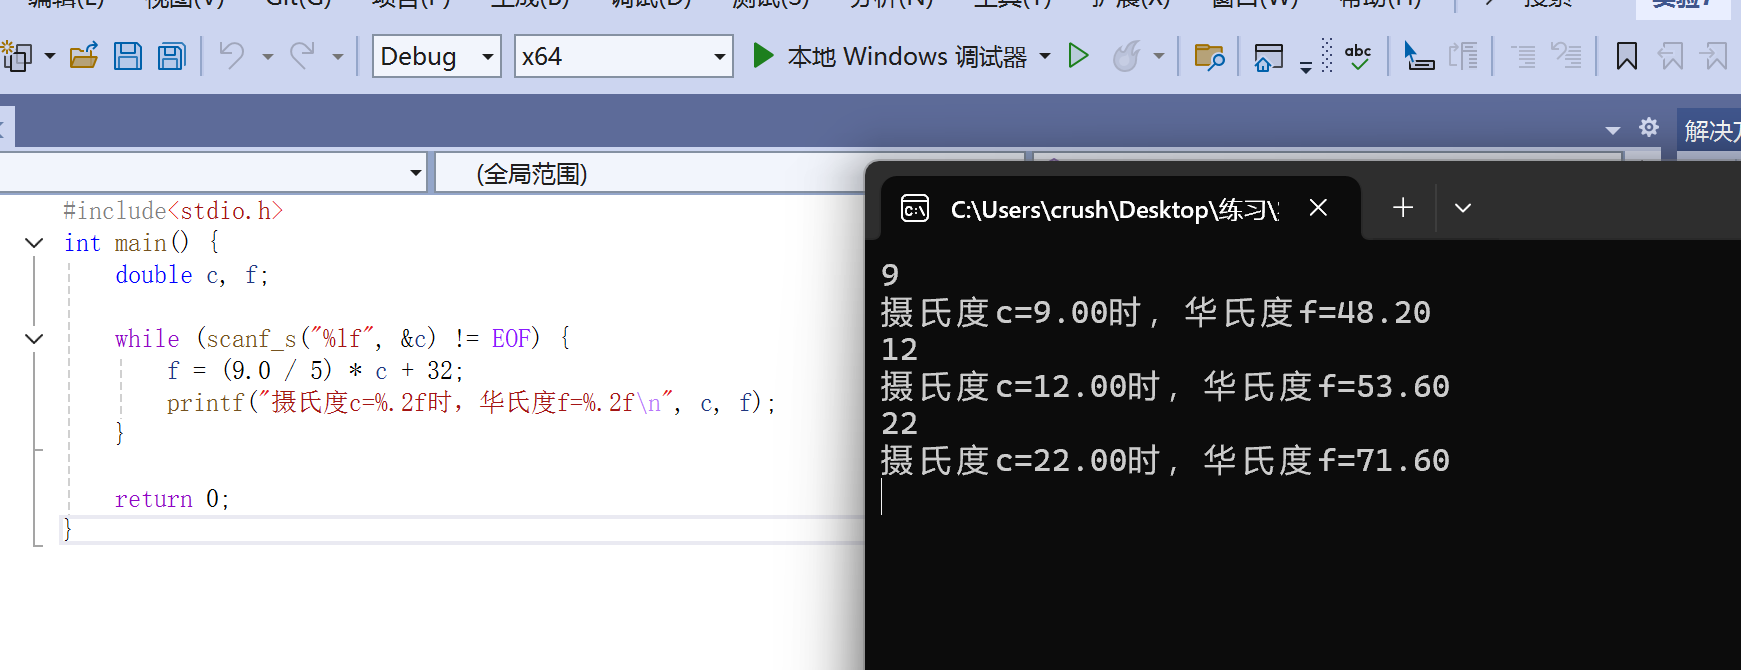Click terminal output line f=71.60
This screenshot has height=670, width=1741.
pos(1165,461)
